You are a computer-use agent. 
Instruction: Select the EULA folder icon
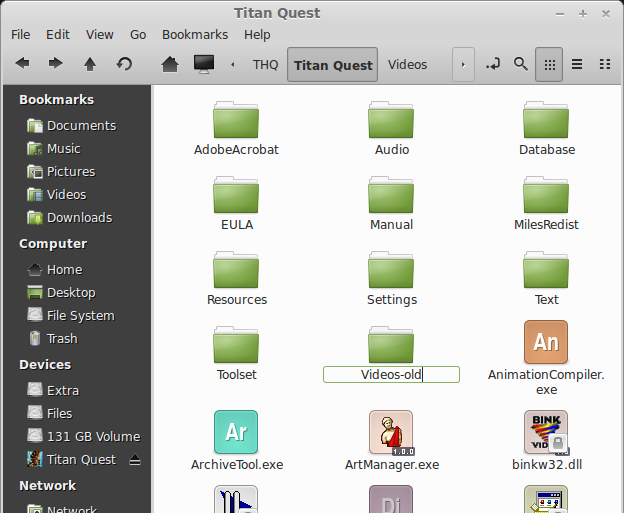click(x=236, y=195)
